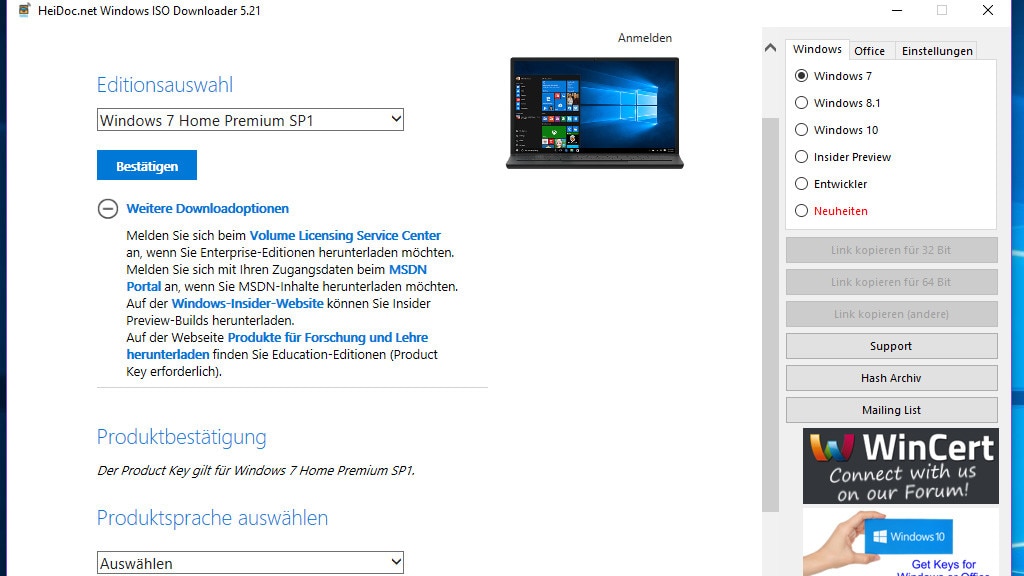Open the Editionsauswahl dropdown showing Windows 7 Home Premium SP1
This screenshot has height=576, width=1024.
[250, 120]
